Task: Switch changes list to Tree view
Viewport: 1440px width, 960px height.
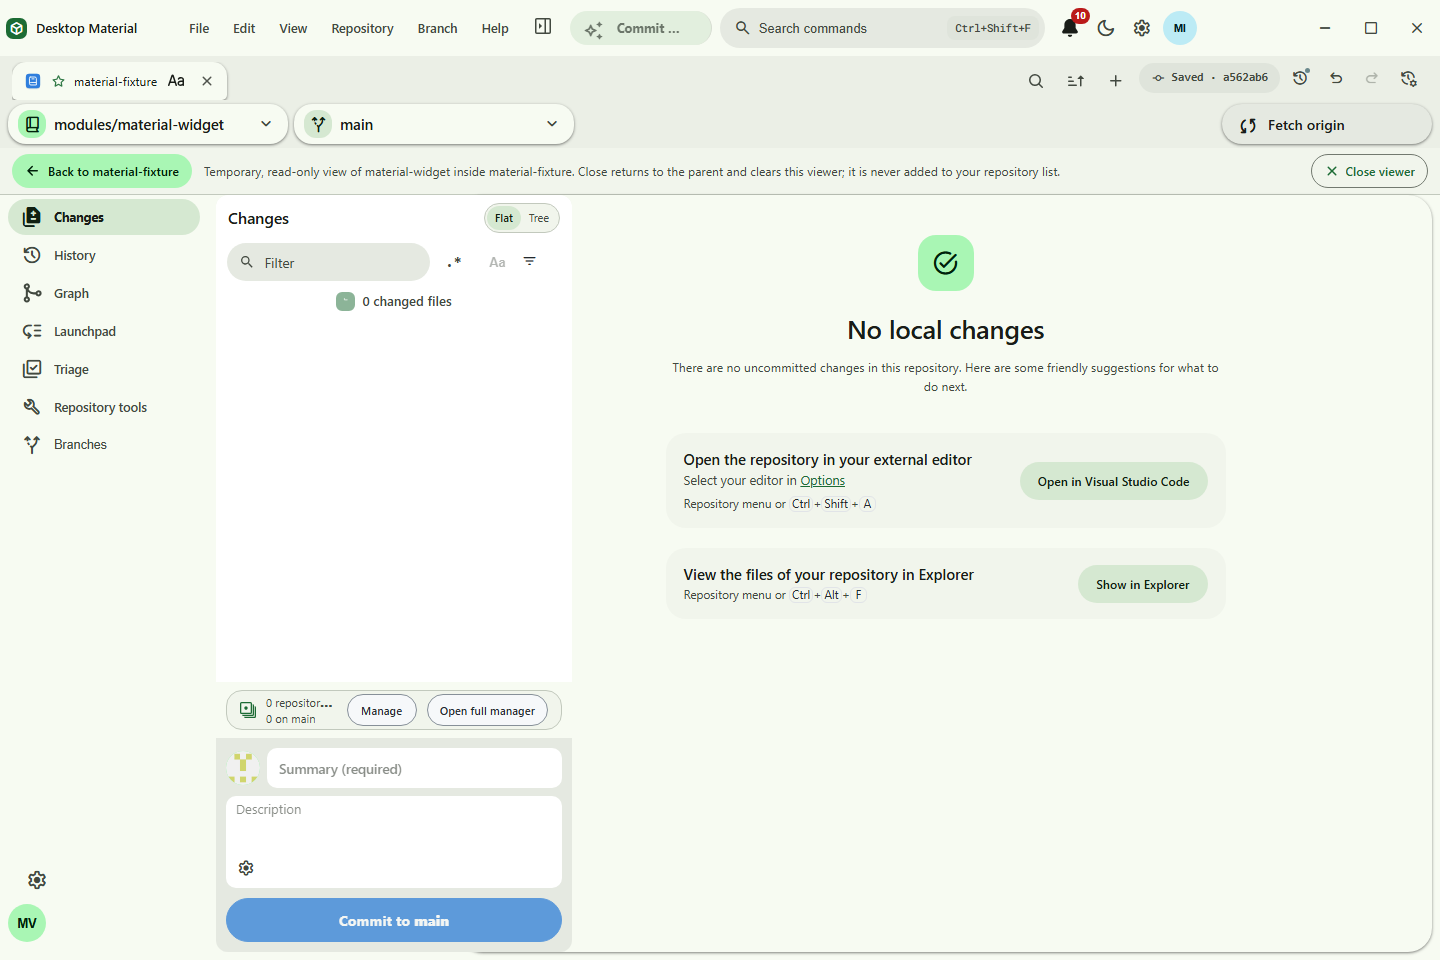Action: click(539, 218)
